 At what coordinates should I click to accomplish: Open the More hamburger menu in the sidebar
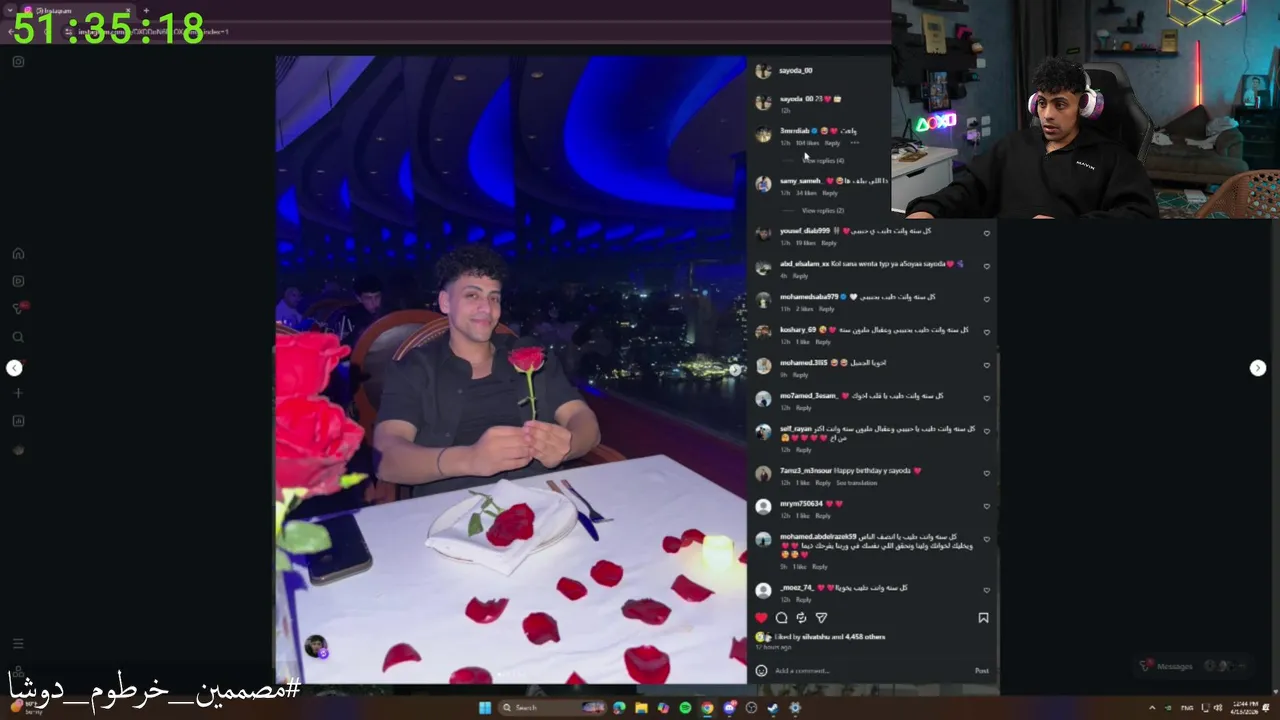(x=18, y=644)
